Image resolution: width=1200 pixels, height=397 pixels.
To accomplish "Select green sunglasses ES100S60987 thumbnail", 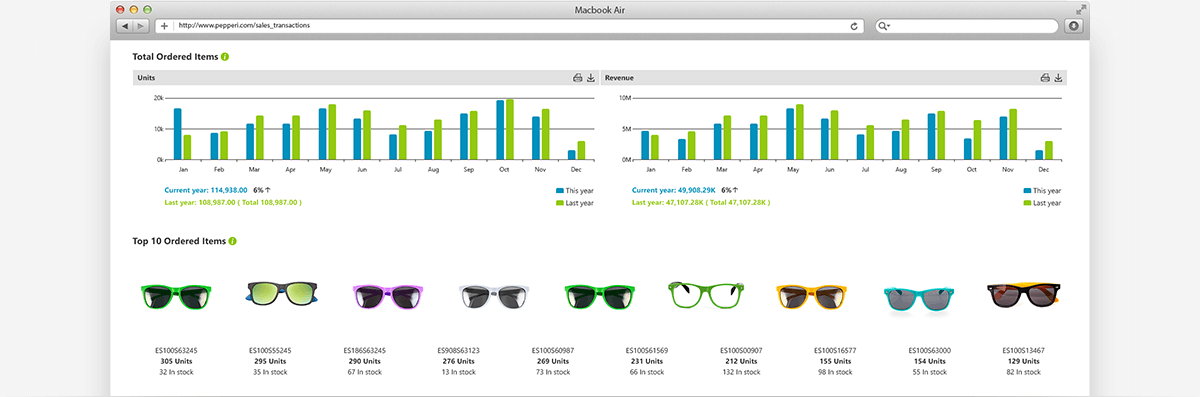I will pyautogui.click(x=599, y=297).
